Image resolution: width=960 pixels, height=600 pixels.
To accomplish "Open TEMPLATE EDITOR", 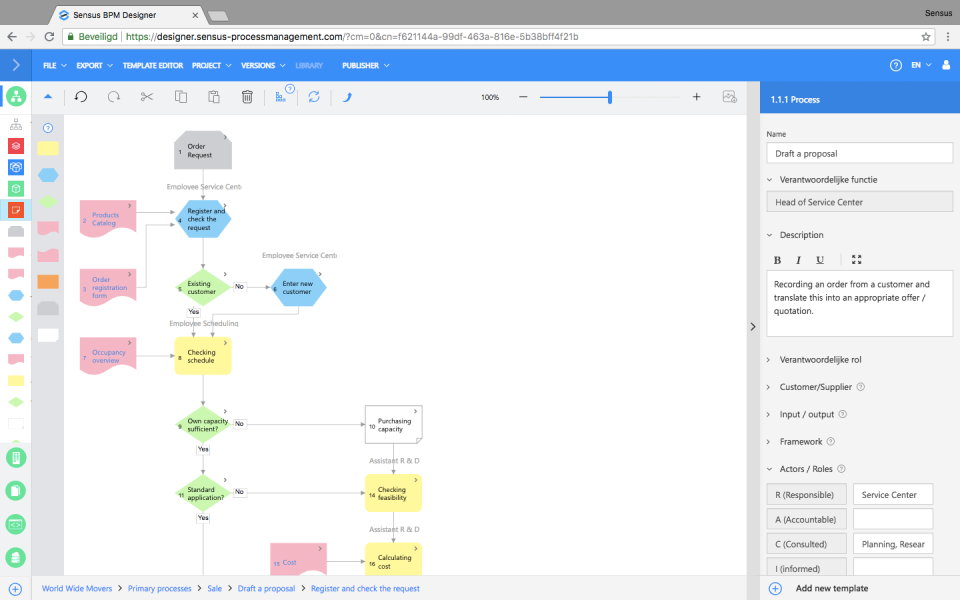I will coord(152,66).
